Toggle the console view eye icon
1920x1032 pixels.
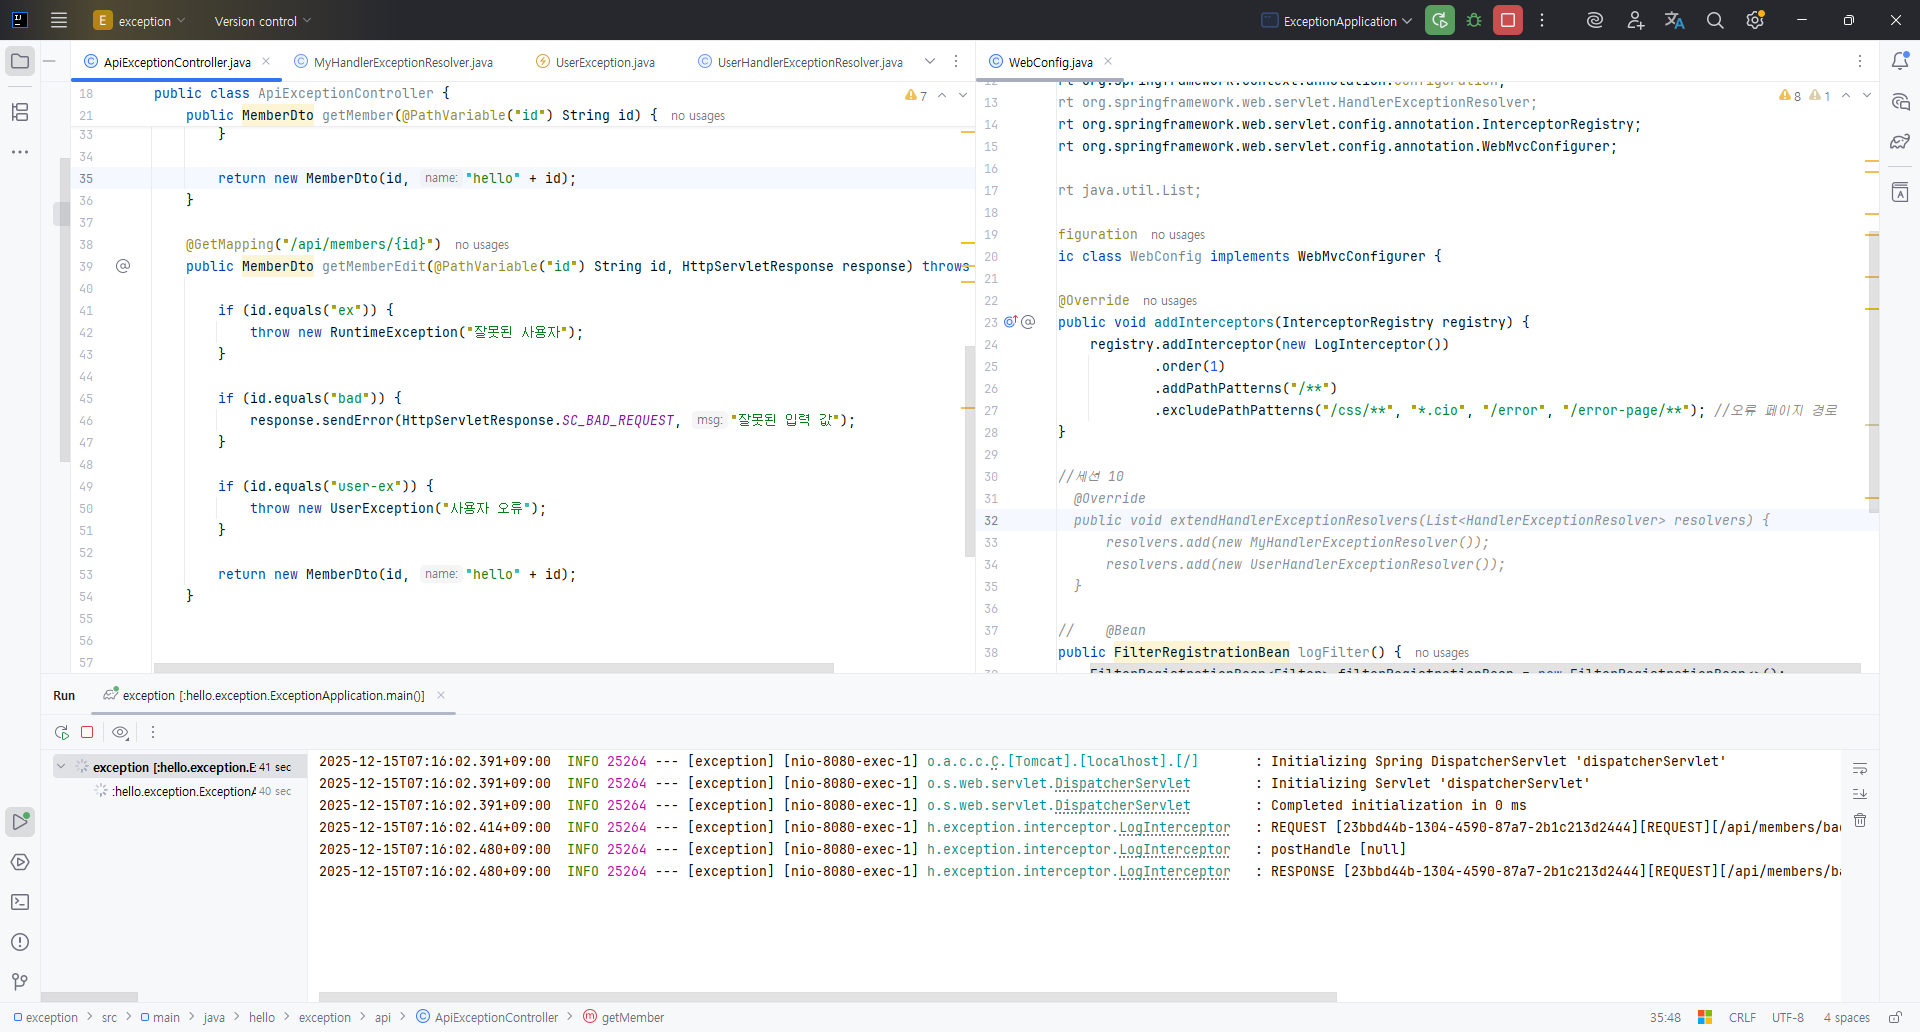click(x=120, y=732)
